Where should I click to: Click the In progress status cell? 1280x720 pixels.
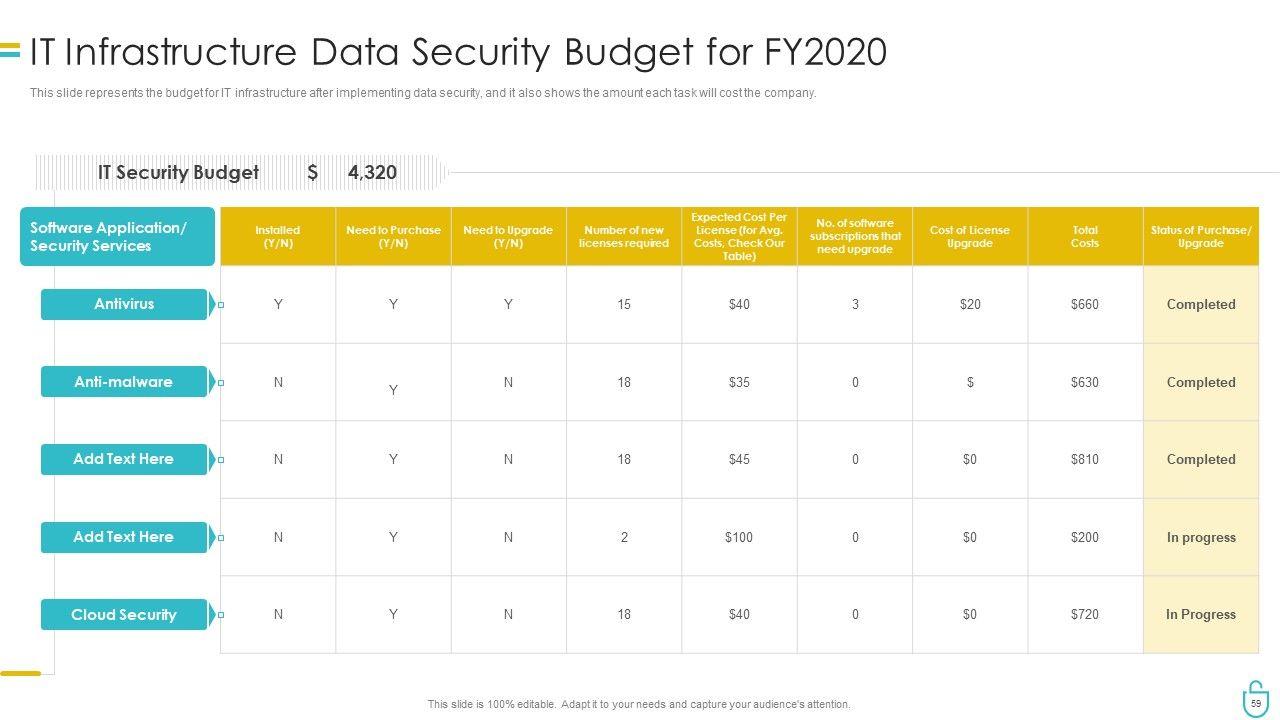(1201, 537)
